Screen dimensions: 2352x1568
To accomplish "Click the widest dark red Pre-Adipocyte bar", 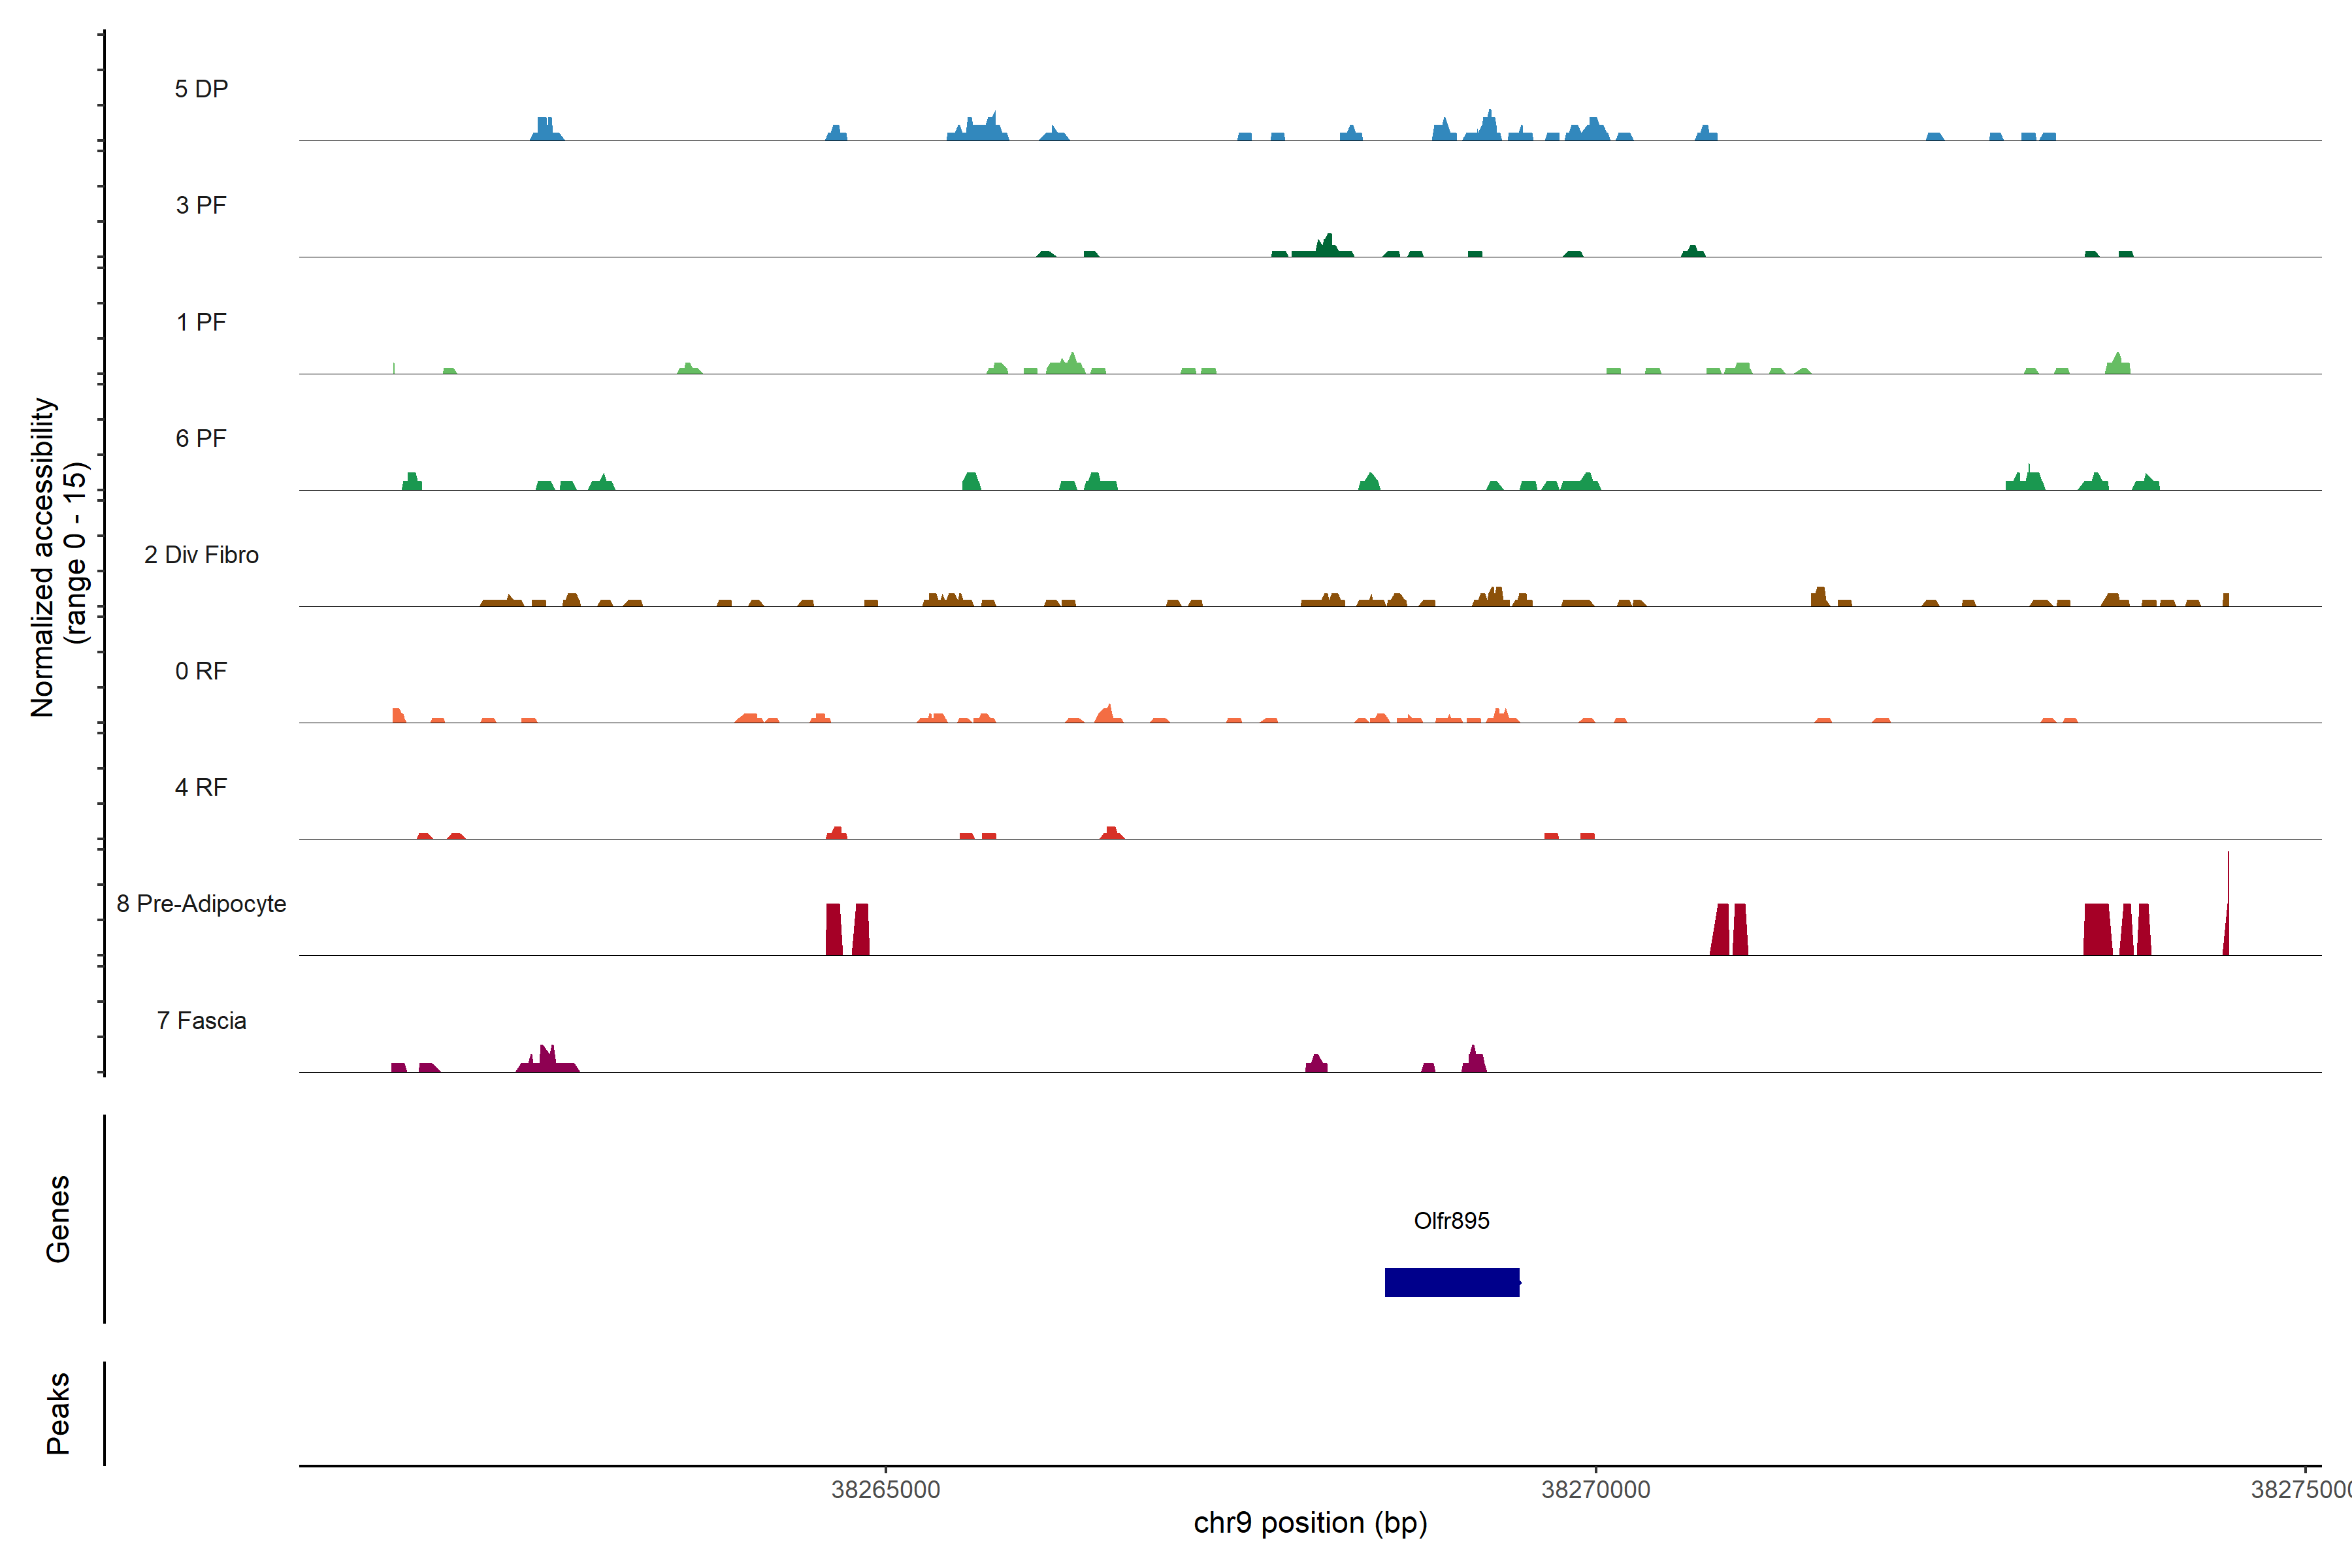I will click(2097, 930).
